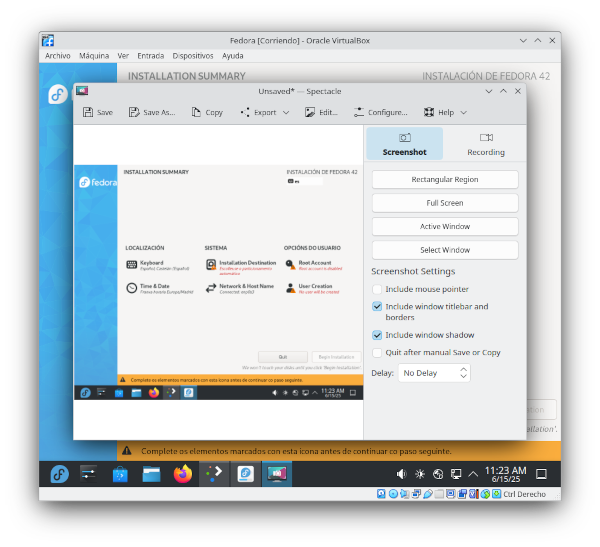Open the Dolphin file manager from taskbar
The height and width of the screenshot is (547, 600).
[152, 474]
